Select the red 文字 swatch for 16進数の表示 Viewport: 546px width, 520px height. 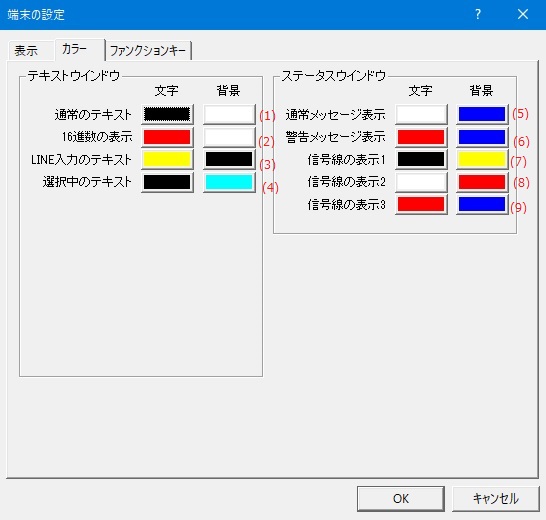pyautogui.click(x=167, y=137)
